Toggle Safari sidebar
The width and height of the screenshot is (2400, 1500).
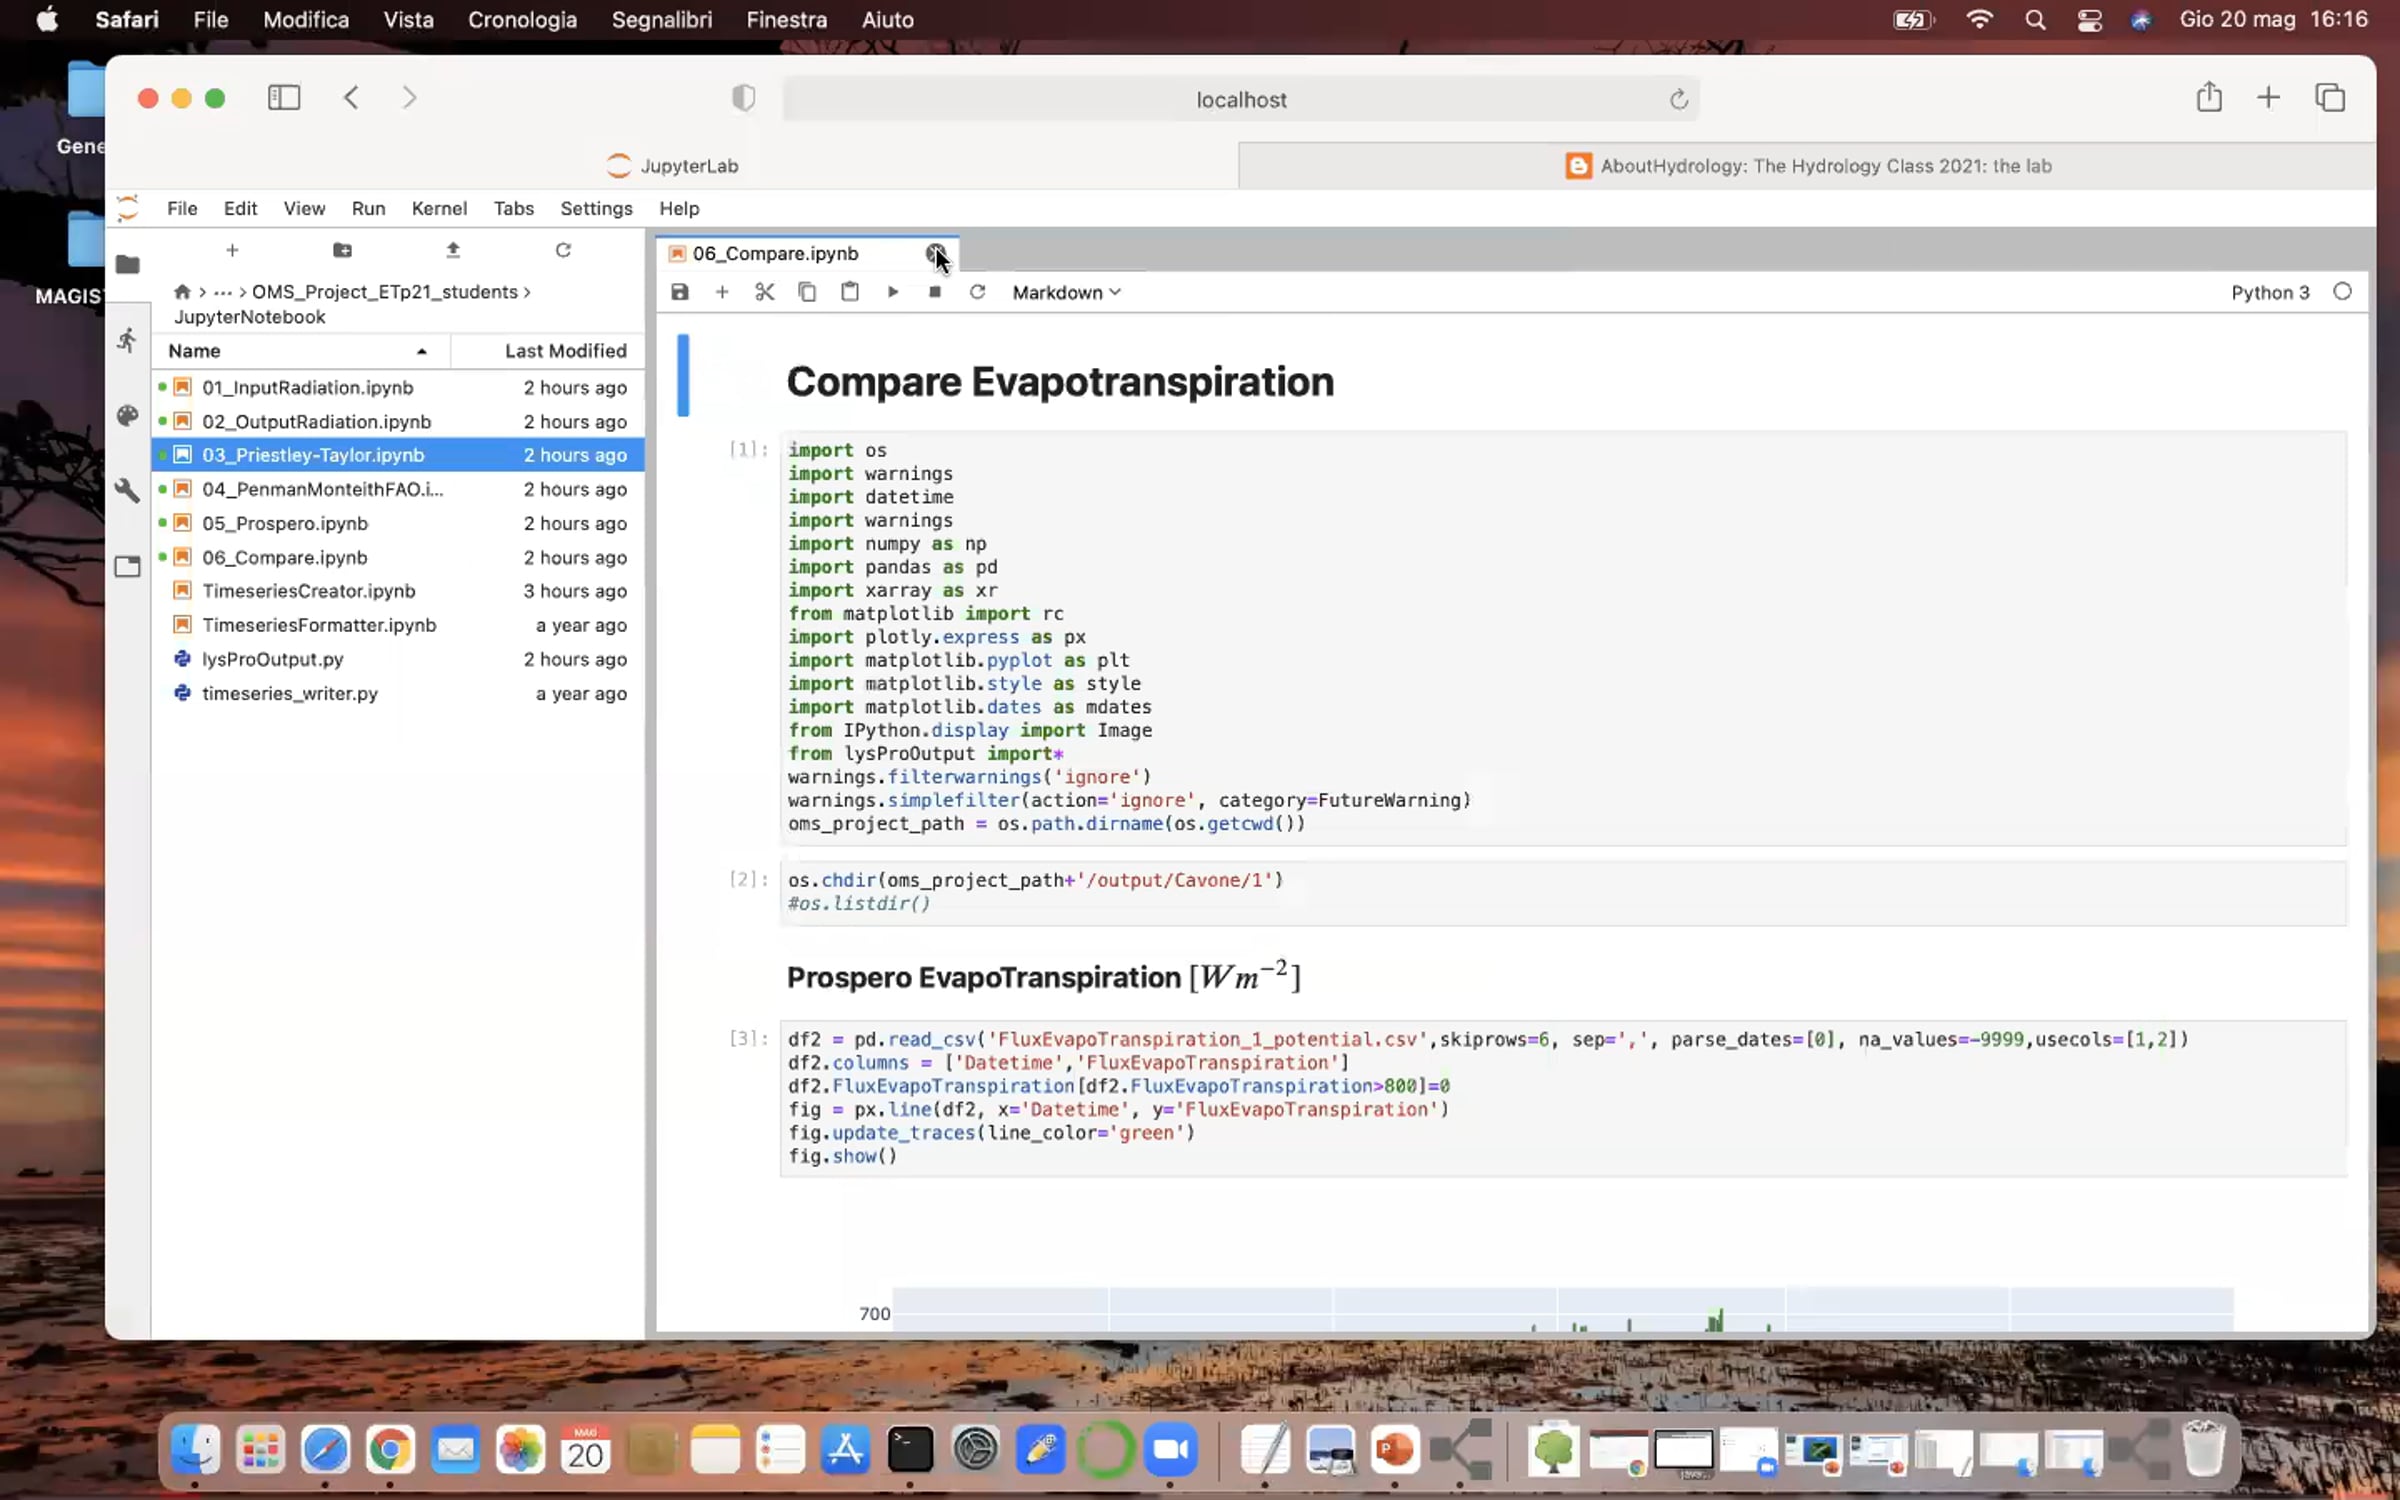click(284, 98)
